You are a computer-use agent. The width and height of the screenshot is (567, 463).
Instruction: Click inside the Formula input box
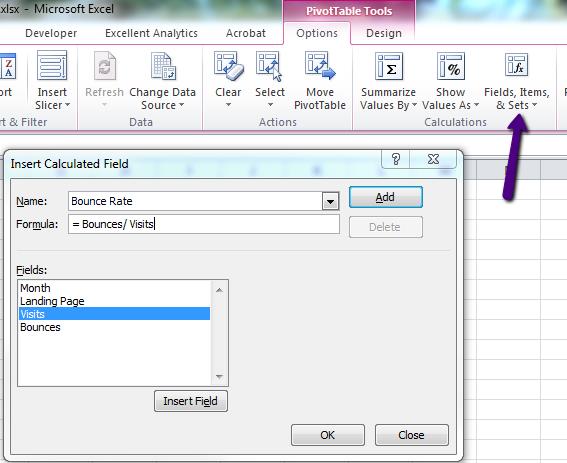click(204, 224)
